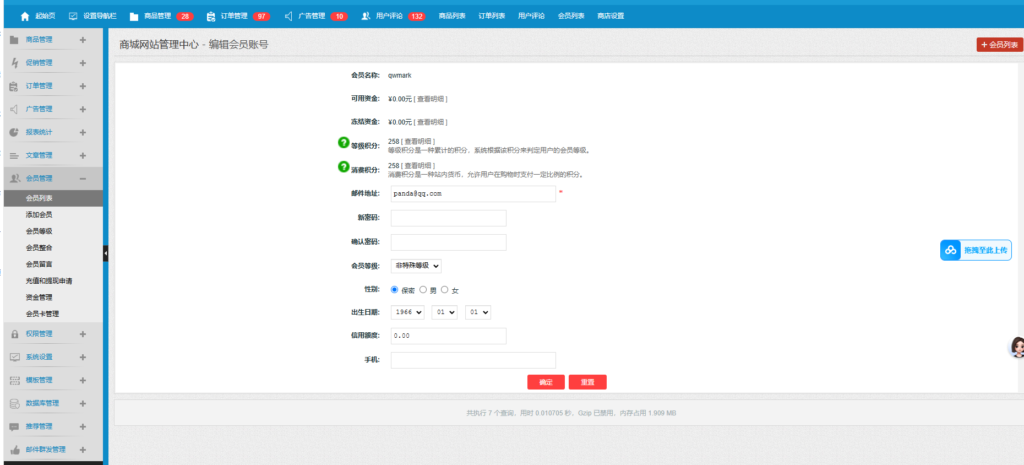Click the sidebar 订单管理 clipboard icon
This screenshot has height=465, width=1024.
(14, 86)
